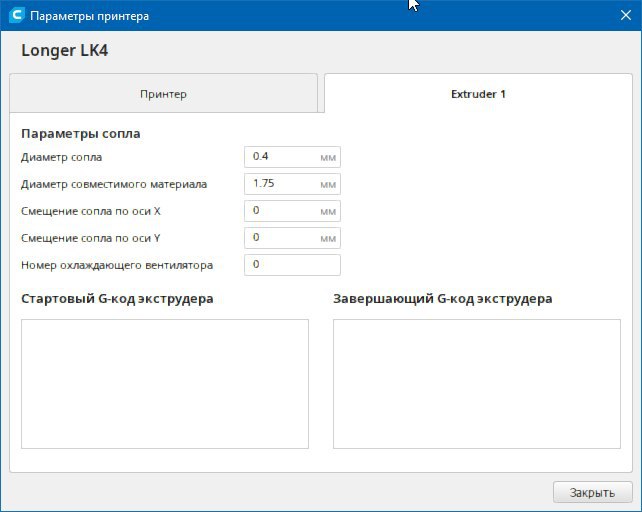Image resolution: width=642 pixels, height=512 pixels.
Task: Click the Номер охлаждающего вентилятора label
Action: (117, 265)
